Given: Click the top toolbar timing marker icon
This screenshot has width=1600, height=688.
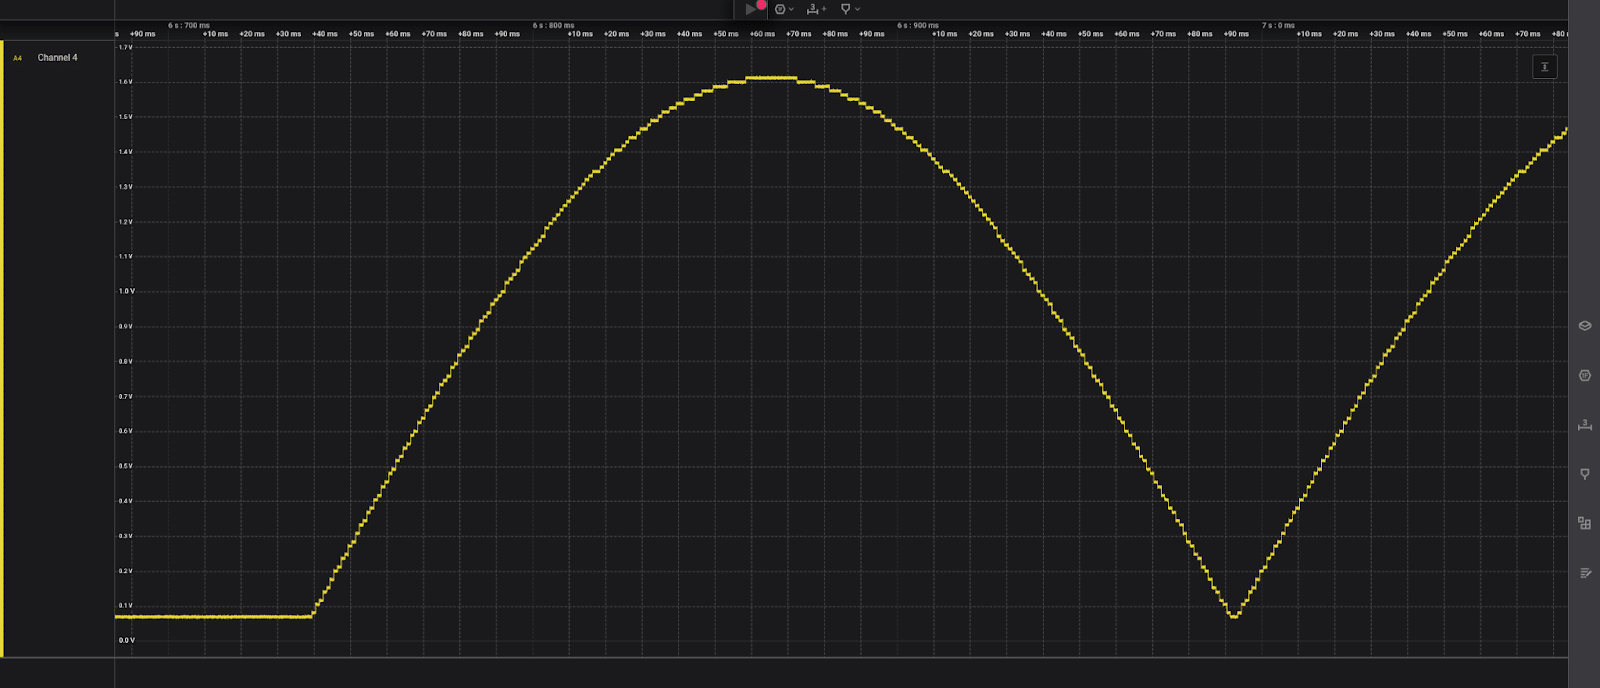Looking at the screenshot, I should pos(845,9).
